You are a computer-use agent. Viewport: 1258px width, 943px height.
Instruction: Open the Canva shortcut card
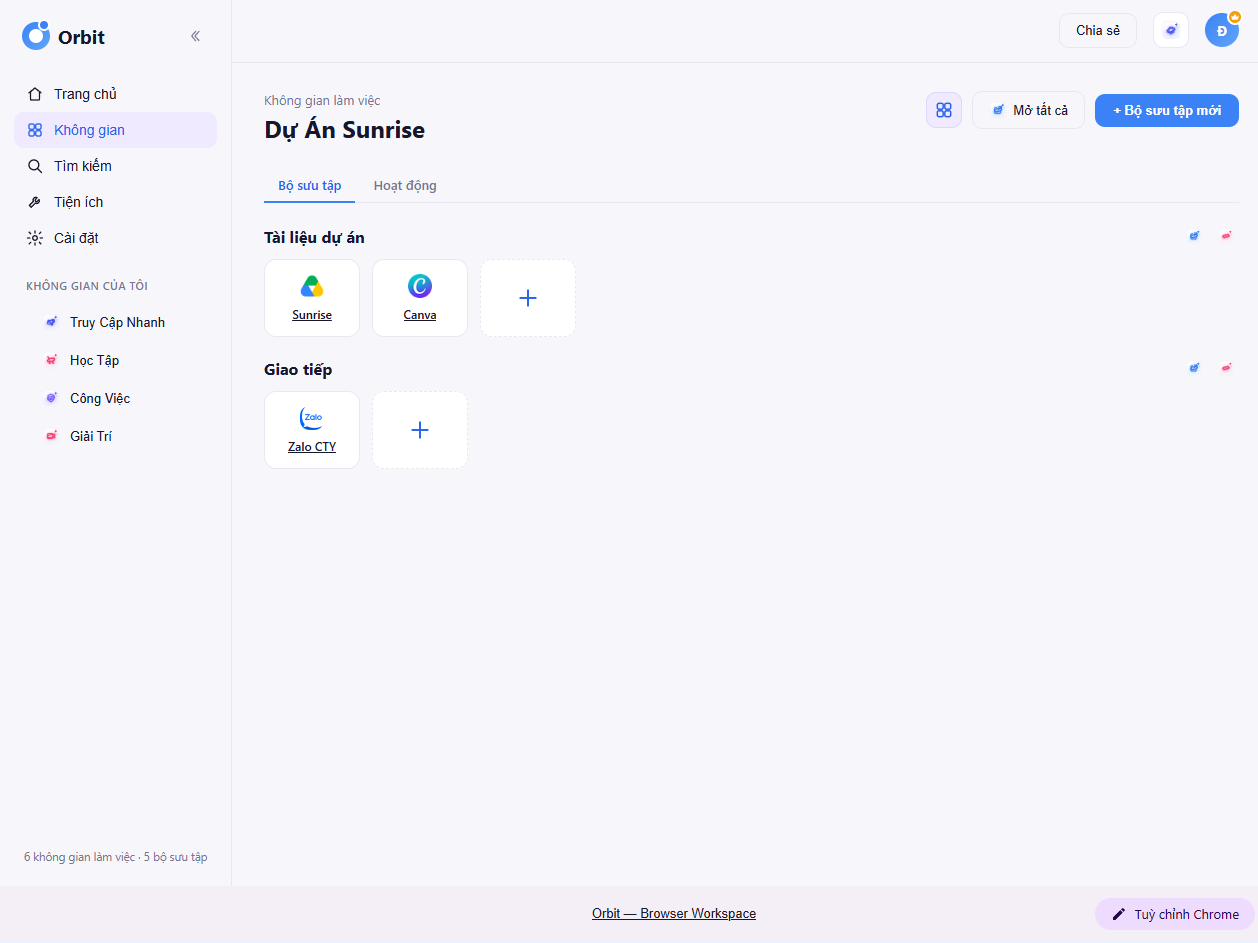click(x=420, y=298)
